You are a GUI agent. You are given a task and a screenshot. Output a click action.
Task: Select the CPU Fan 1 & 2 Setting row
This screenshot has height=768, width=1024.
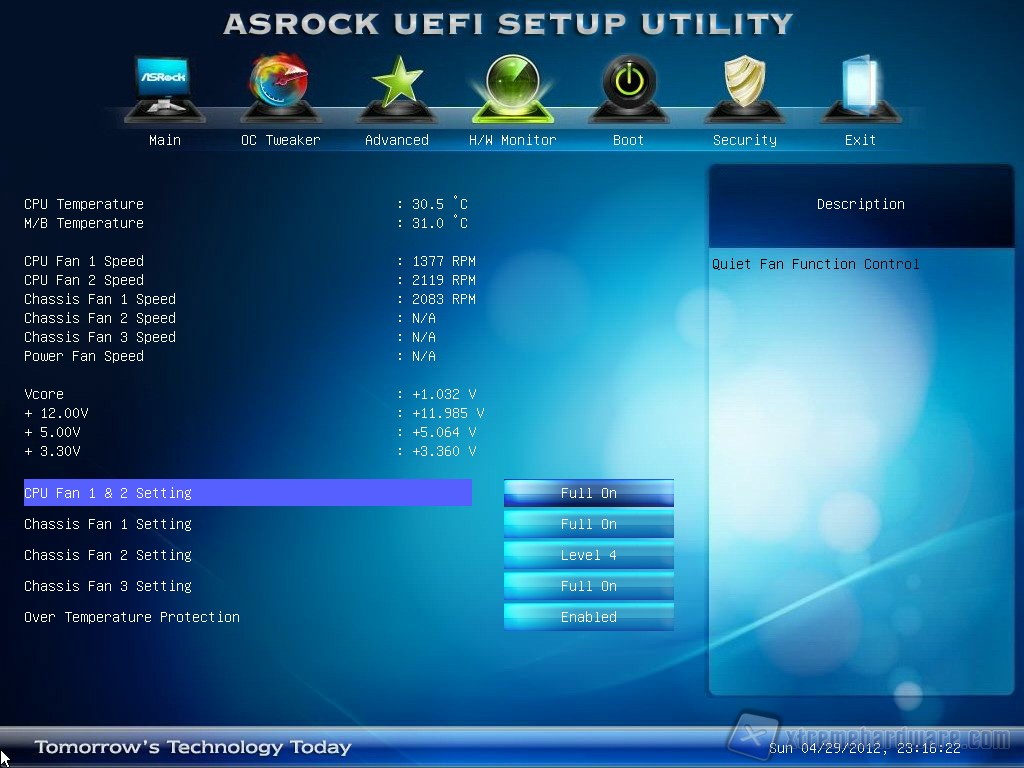click(247, 493)
